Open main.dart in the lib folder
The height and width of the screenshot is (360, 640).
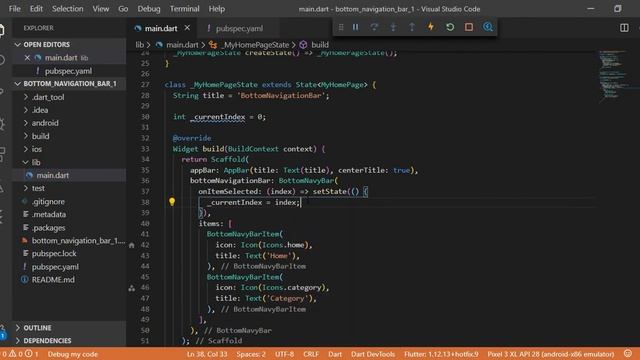coord(69,175)
